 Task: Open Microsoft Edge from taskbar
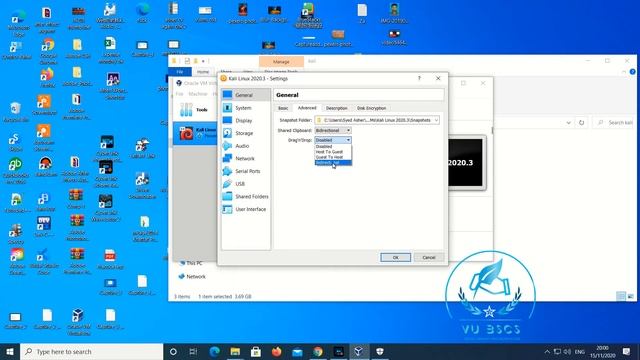click(x=215, y=351)
